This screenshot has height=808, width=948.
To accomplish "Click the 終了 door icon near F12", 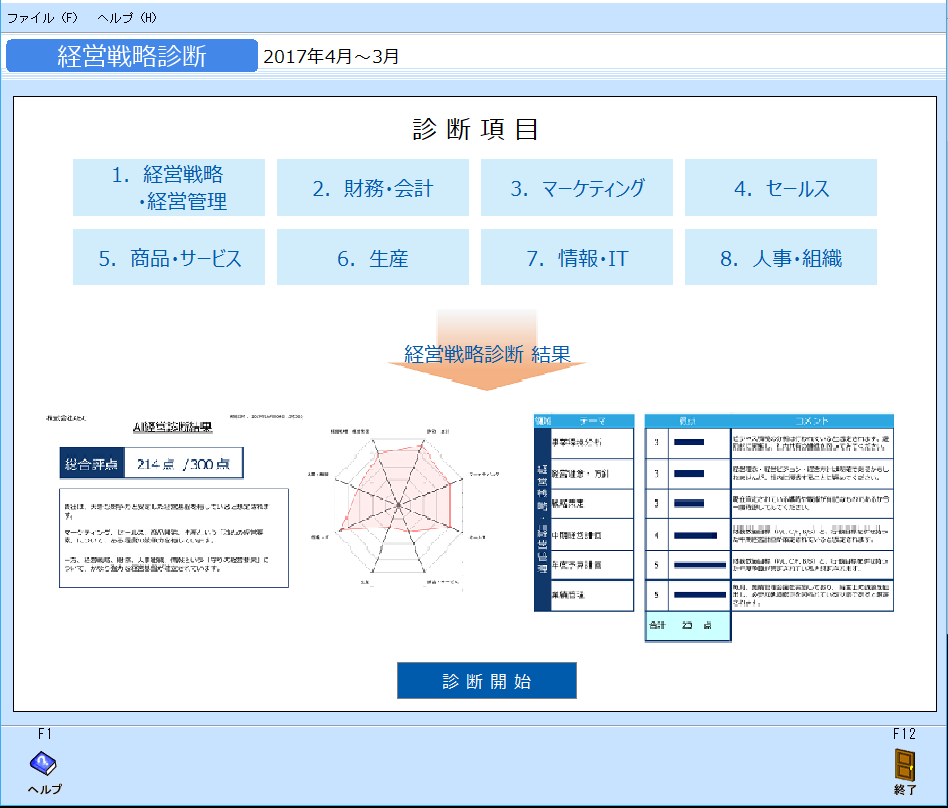I will pos(905,766).
